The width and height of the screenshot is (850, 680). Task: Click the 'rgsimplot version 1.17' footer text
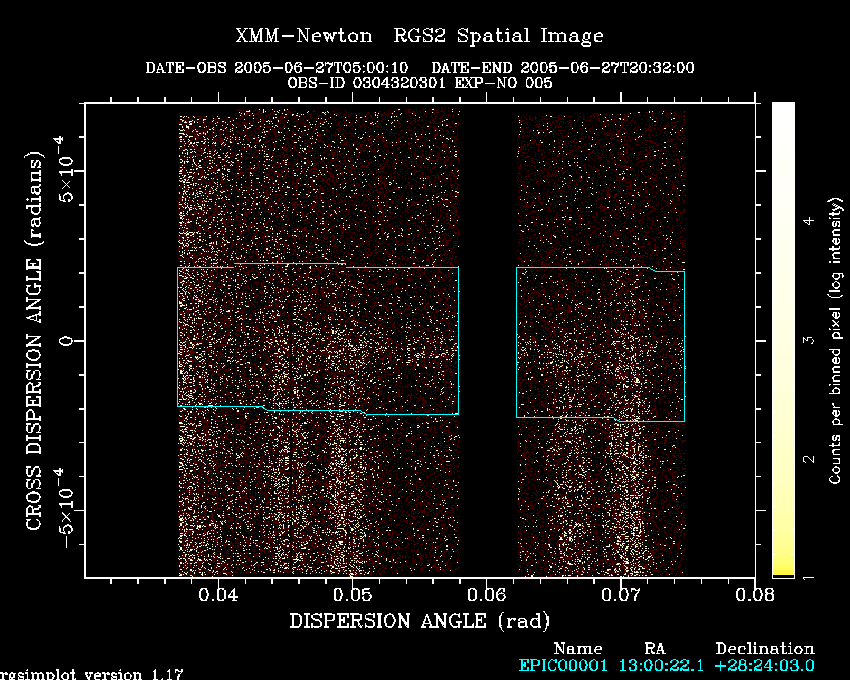click(x=92, y=675)
